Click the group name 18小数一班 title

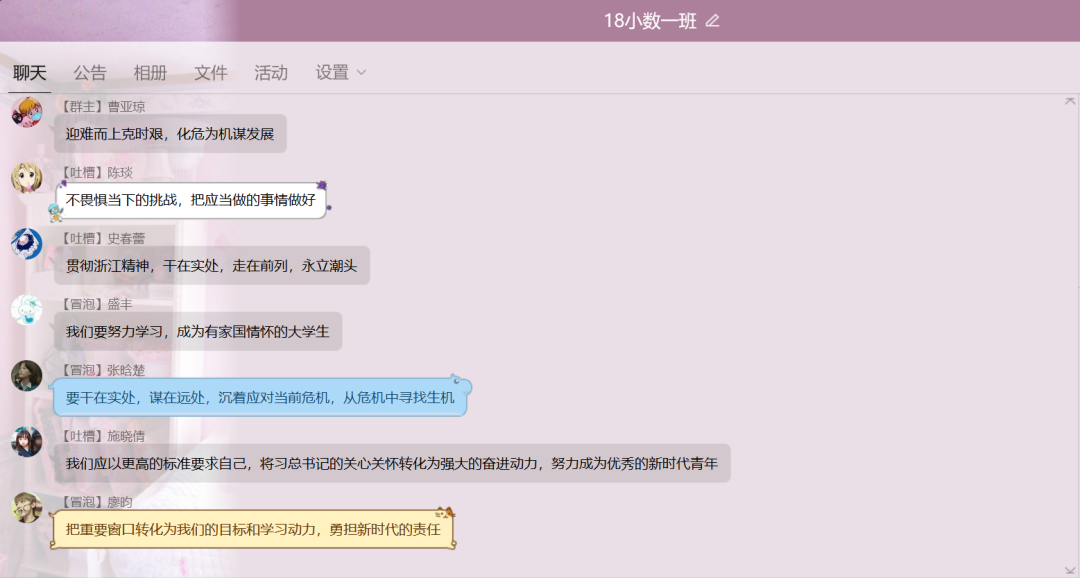click(x=649, y=21)
